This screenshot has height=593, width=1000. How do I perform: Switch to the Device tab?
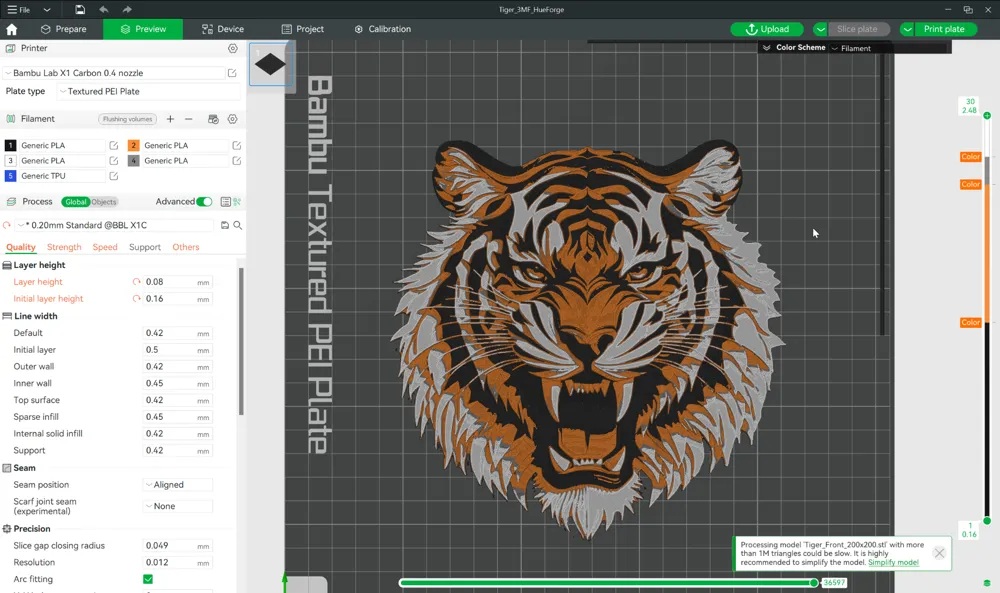point(223,29)
